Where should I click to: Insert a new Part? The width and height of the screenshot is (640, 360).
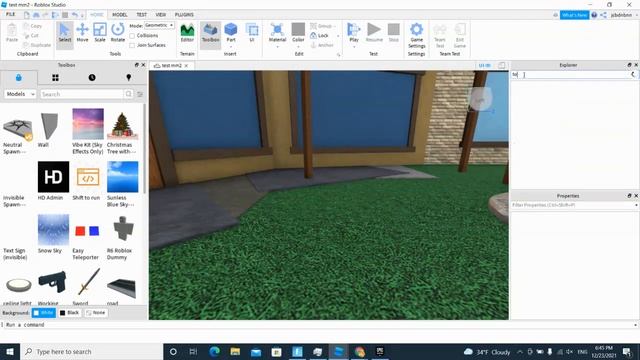tap(231, 31)
